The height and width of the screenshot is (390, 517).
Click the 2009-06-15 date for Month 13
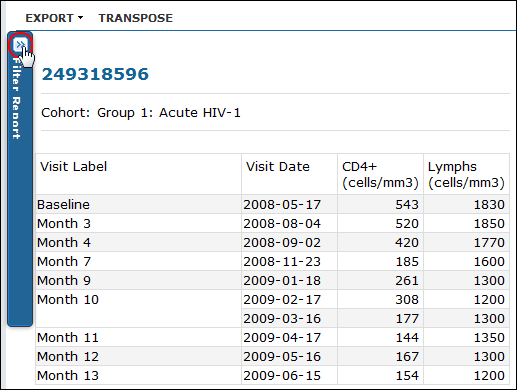pos(282,376)
